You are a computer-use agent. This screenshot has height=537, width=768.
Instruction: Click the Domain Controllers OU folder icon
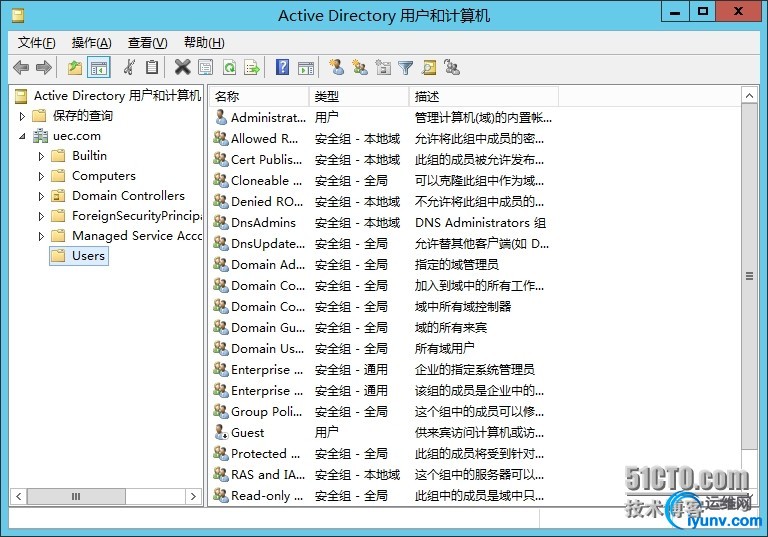(x=58, y=195)
